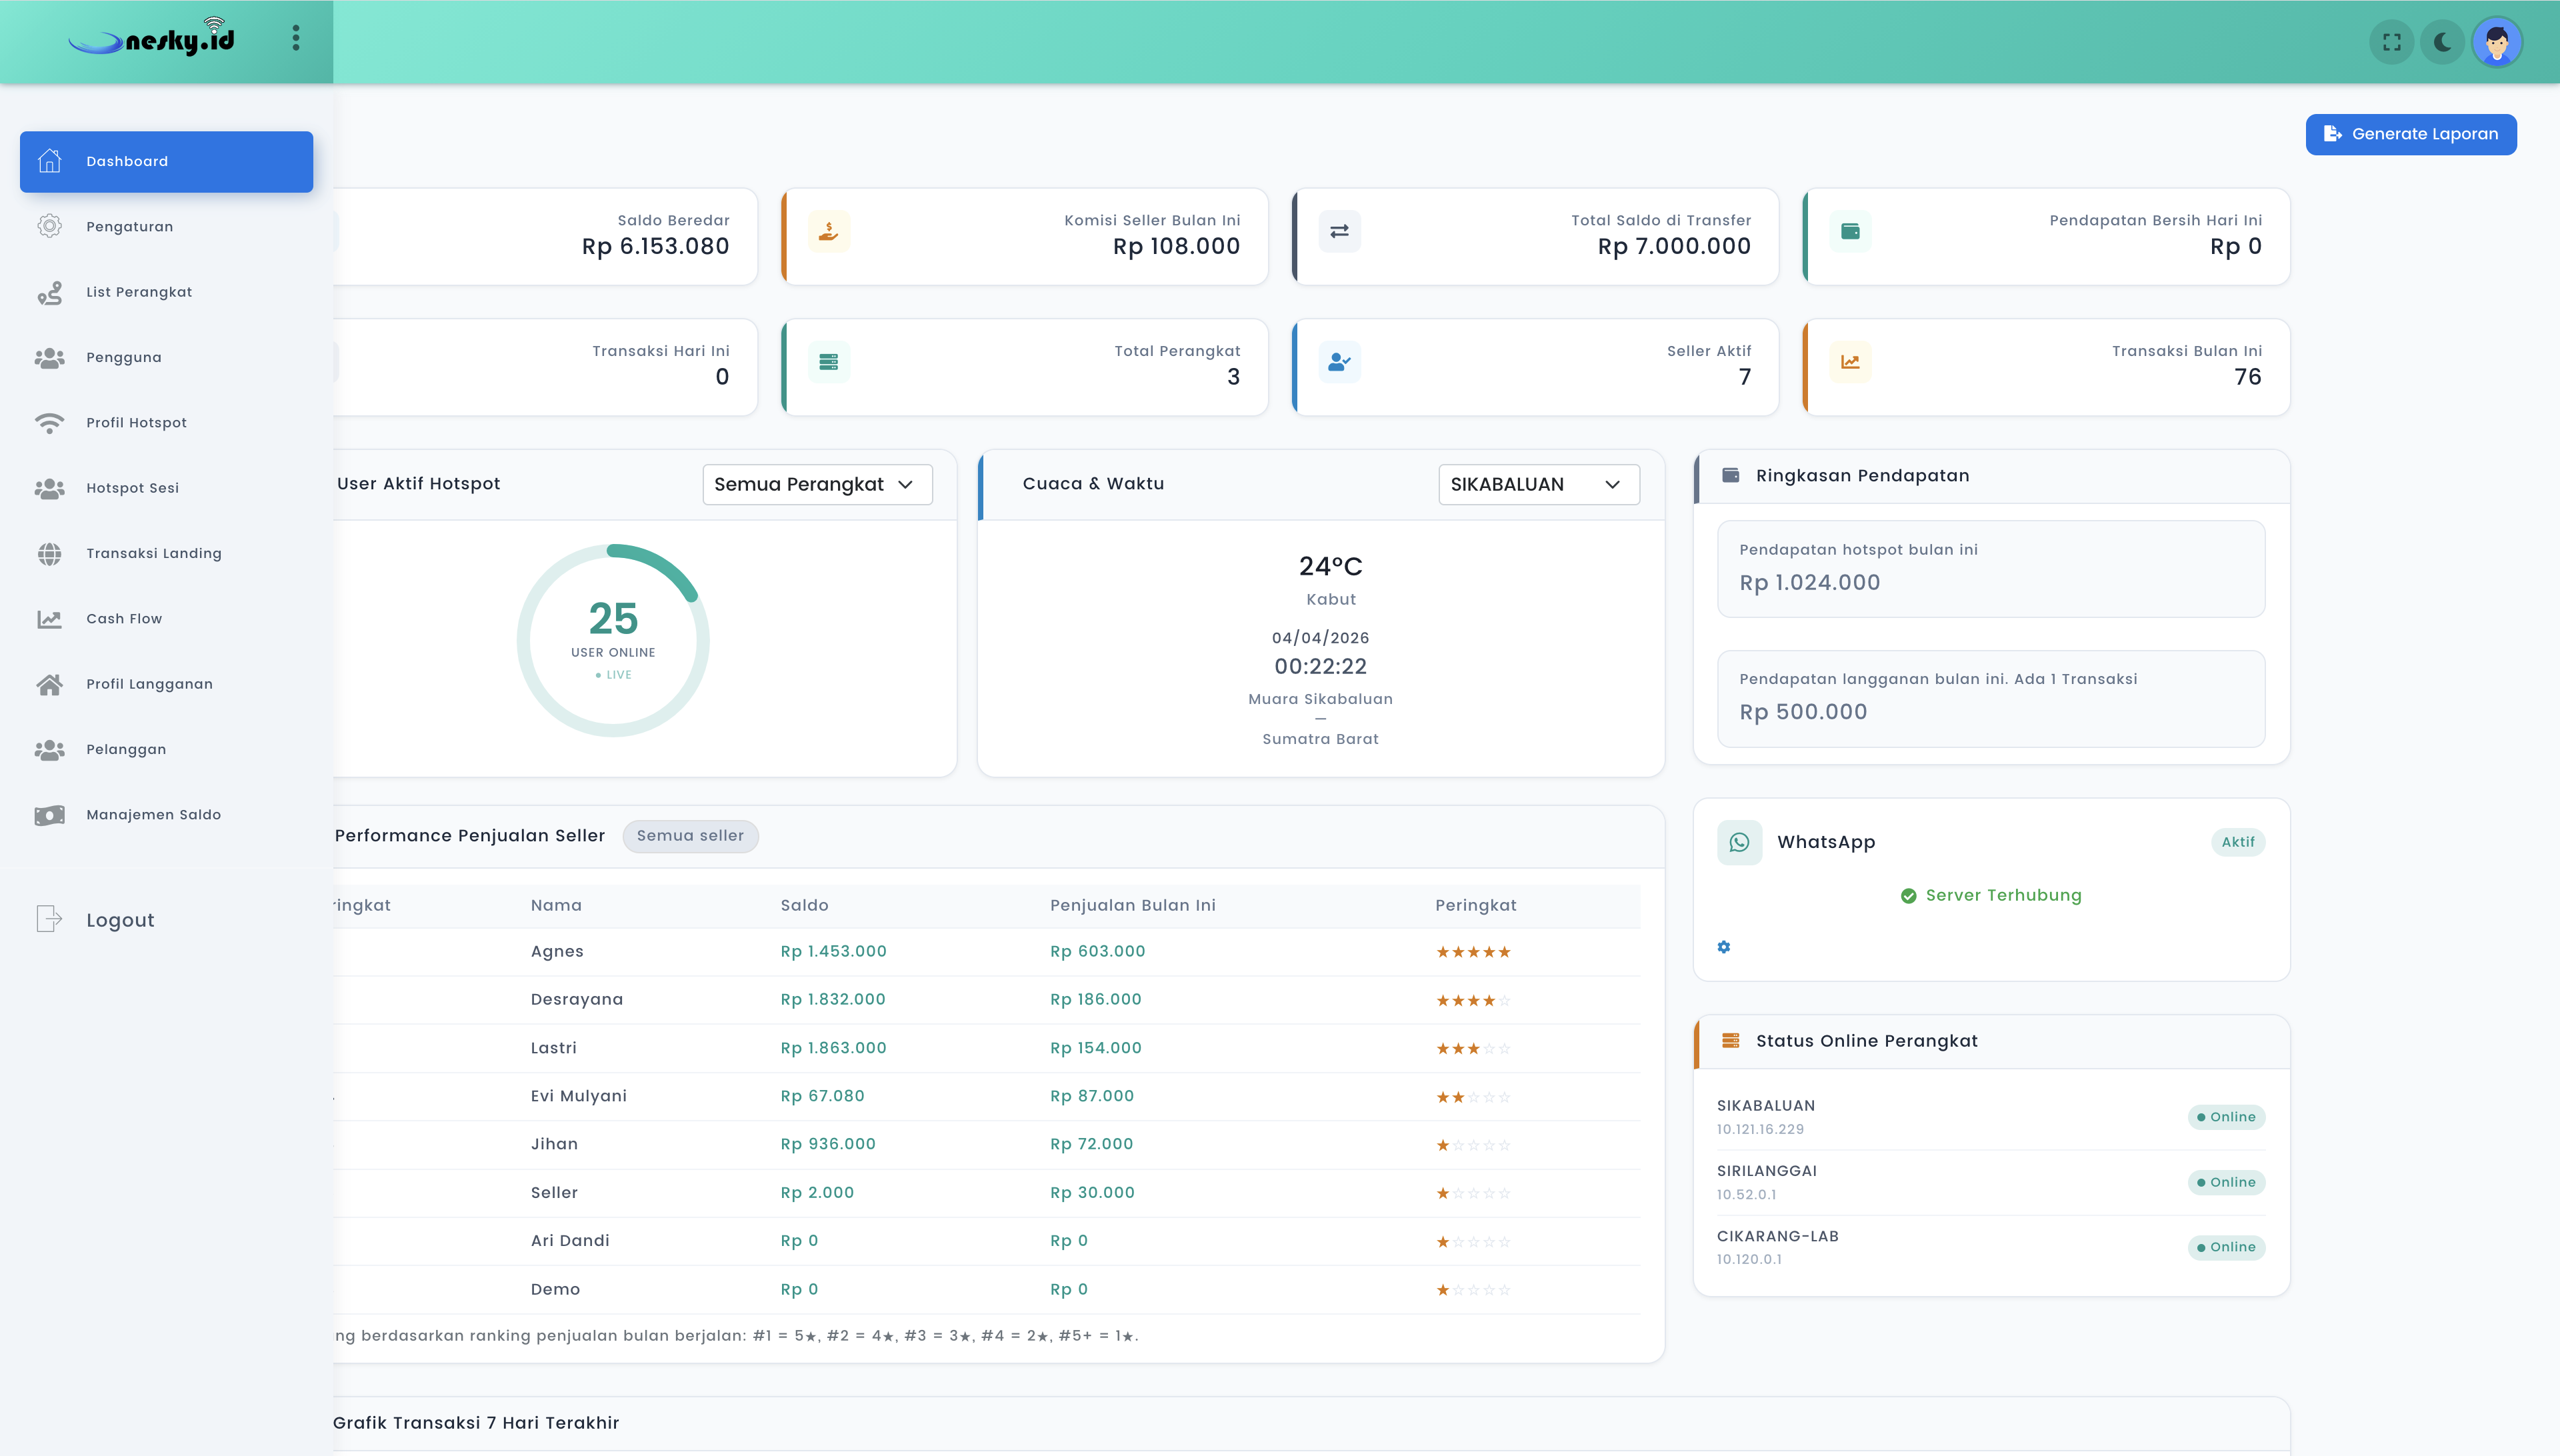
Task: Go to Profil Hotspot in sidebar
Action: click(136, 423)
